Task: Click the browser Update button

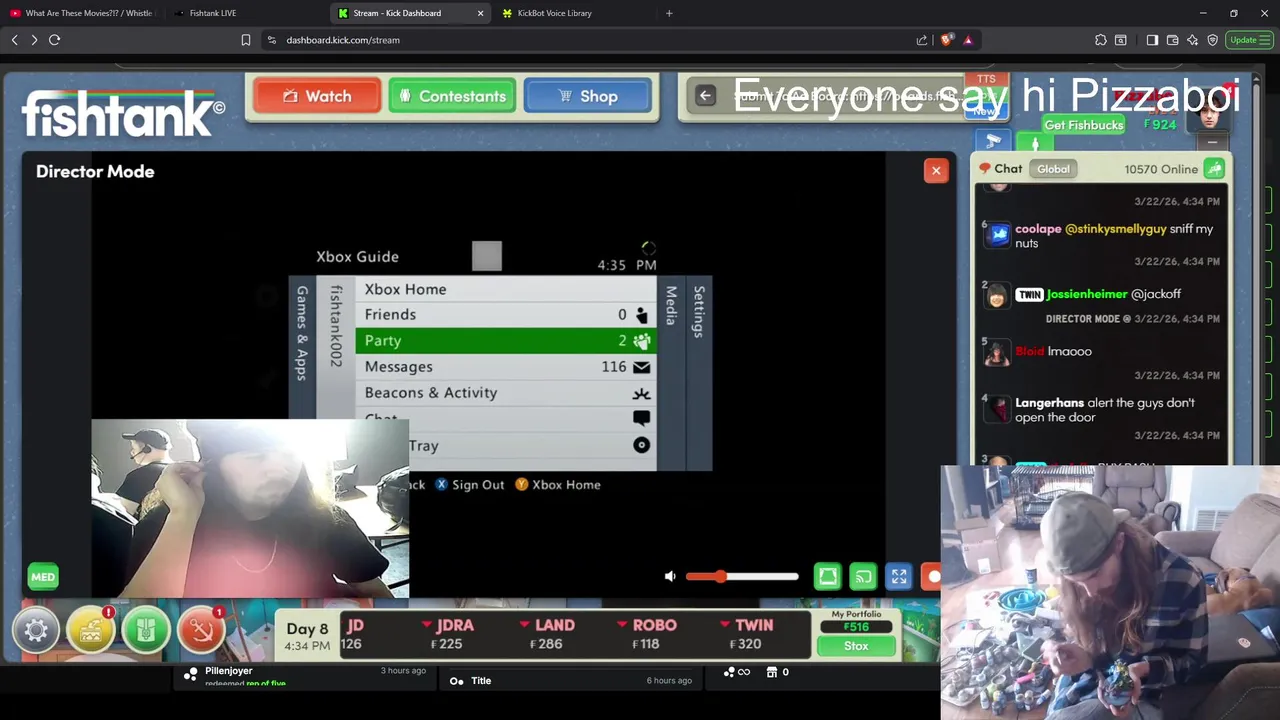Action: coord(1249,40)
